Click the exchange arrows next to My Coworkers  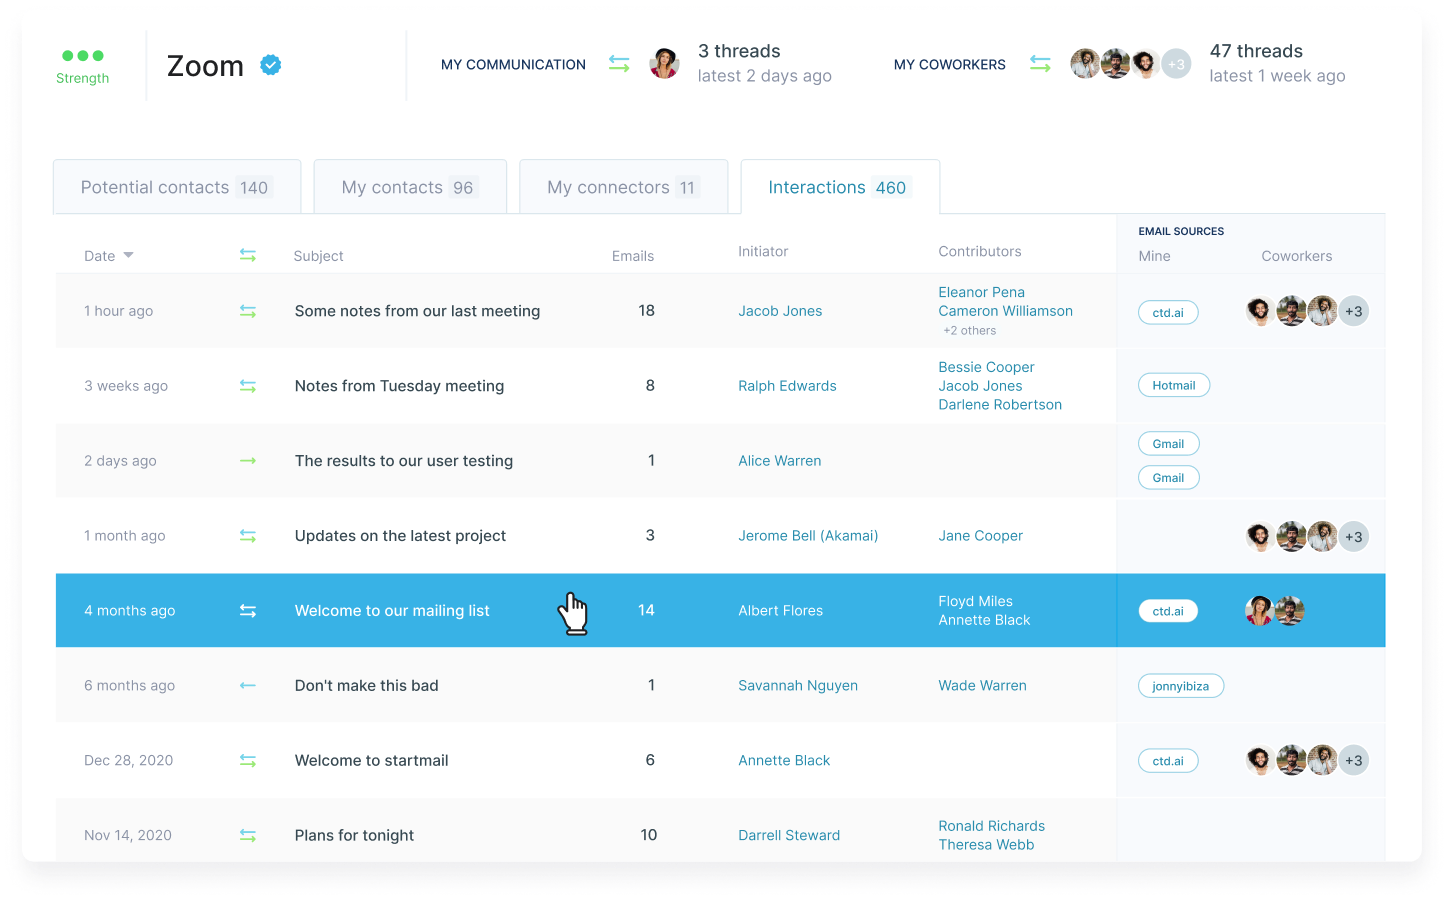point(1040,64)
